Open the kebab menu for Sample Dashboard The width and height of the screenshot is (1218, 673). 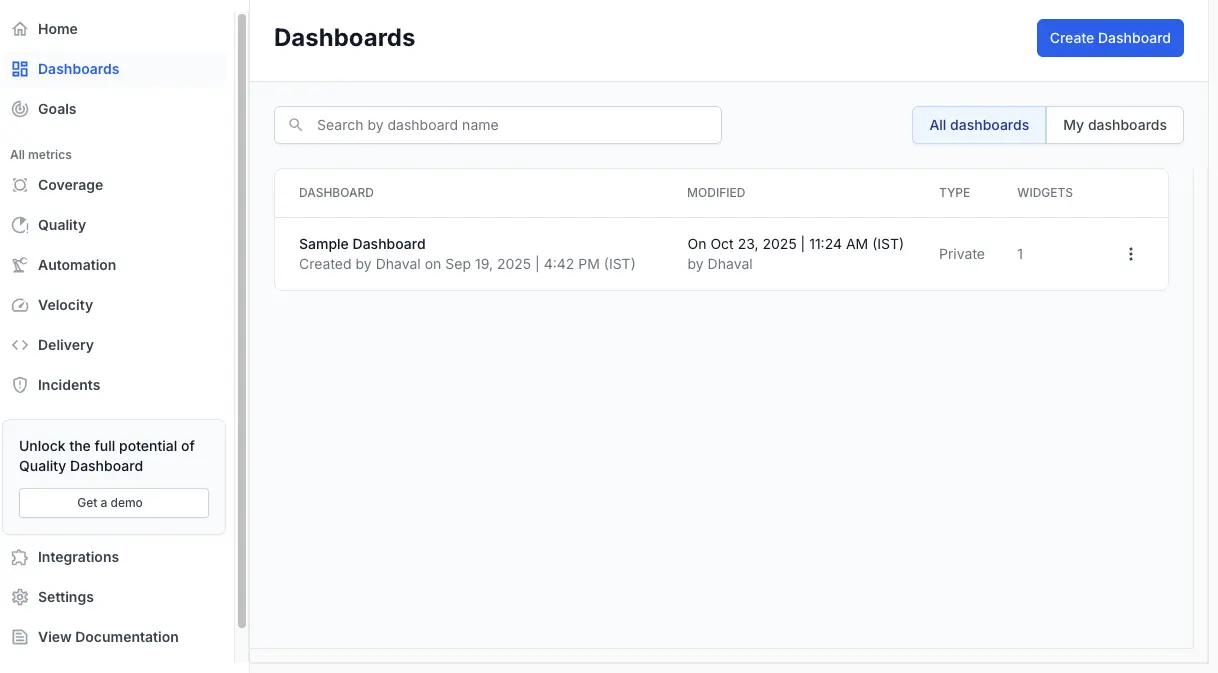click(x=1131, y=254)
